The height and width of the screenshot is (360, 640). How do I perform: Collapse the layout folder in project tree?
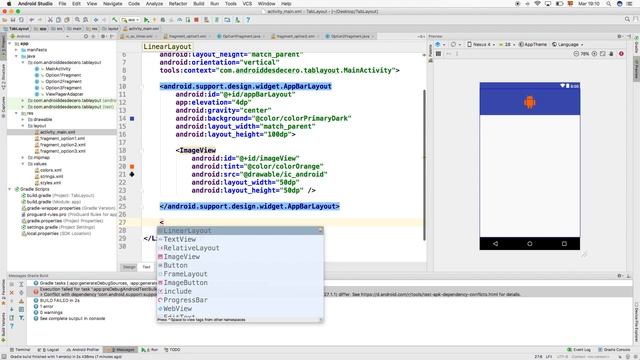coord(23,126)
